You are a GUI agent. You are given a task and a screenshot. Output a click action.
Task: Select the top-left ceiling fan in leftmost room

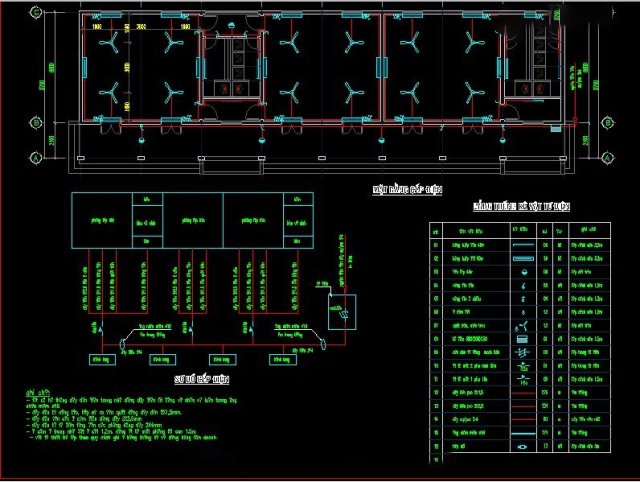point(110,43)
